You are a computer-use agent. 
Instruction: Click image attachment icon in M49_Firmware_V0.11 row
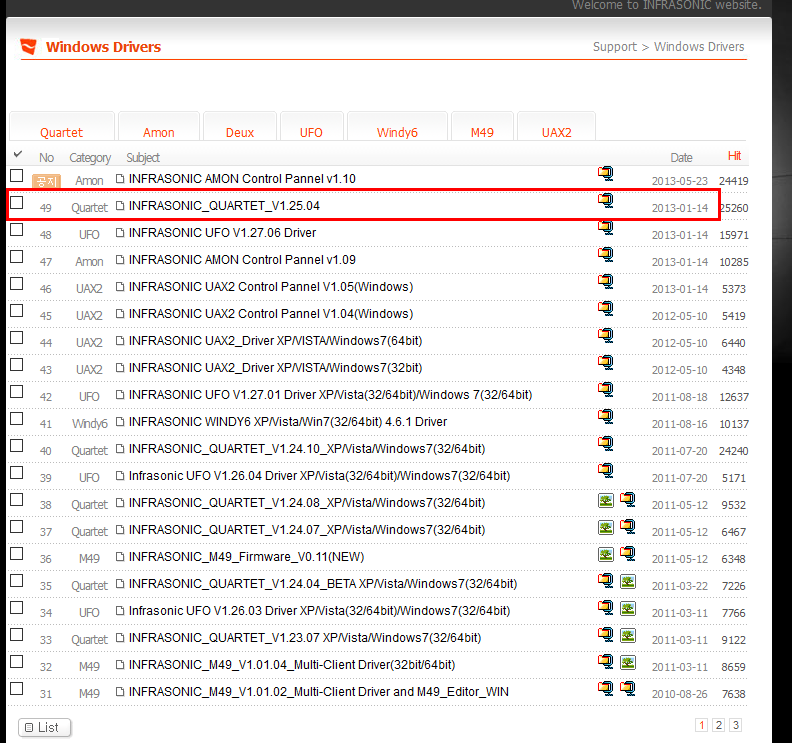coord(606,555)
